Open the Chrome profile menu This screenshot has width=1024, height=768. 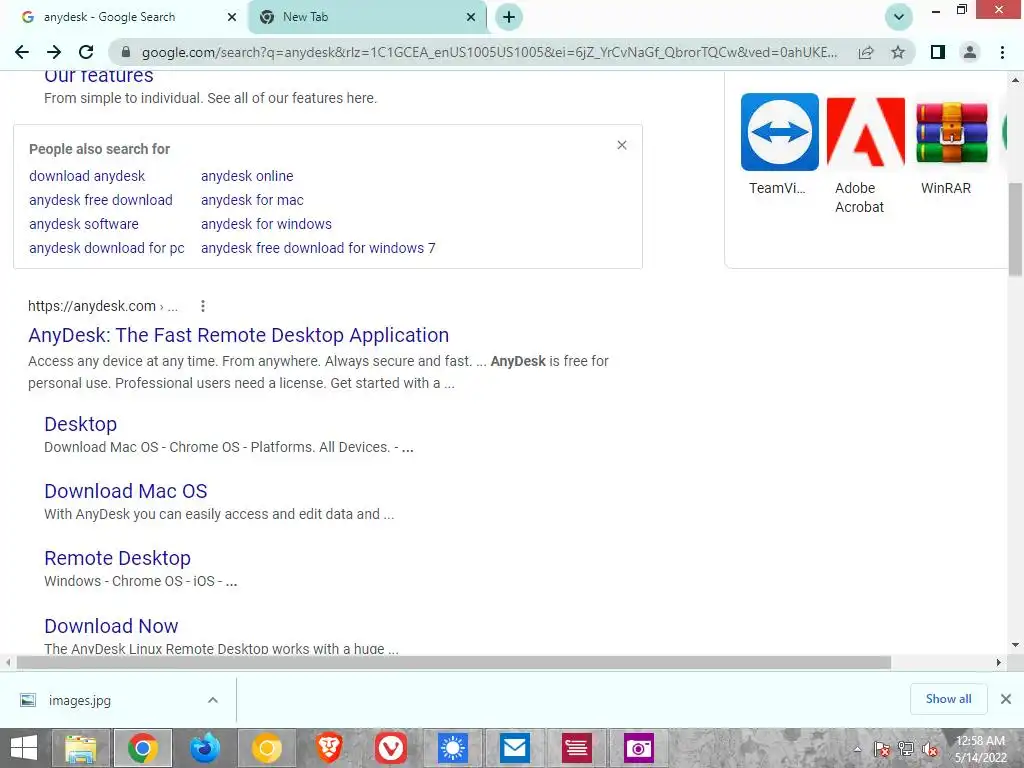click(970, 52)
